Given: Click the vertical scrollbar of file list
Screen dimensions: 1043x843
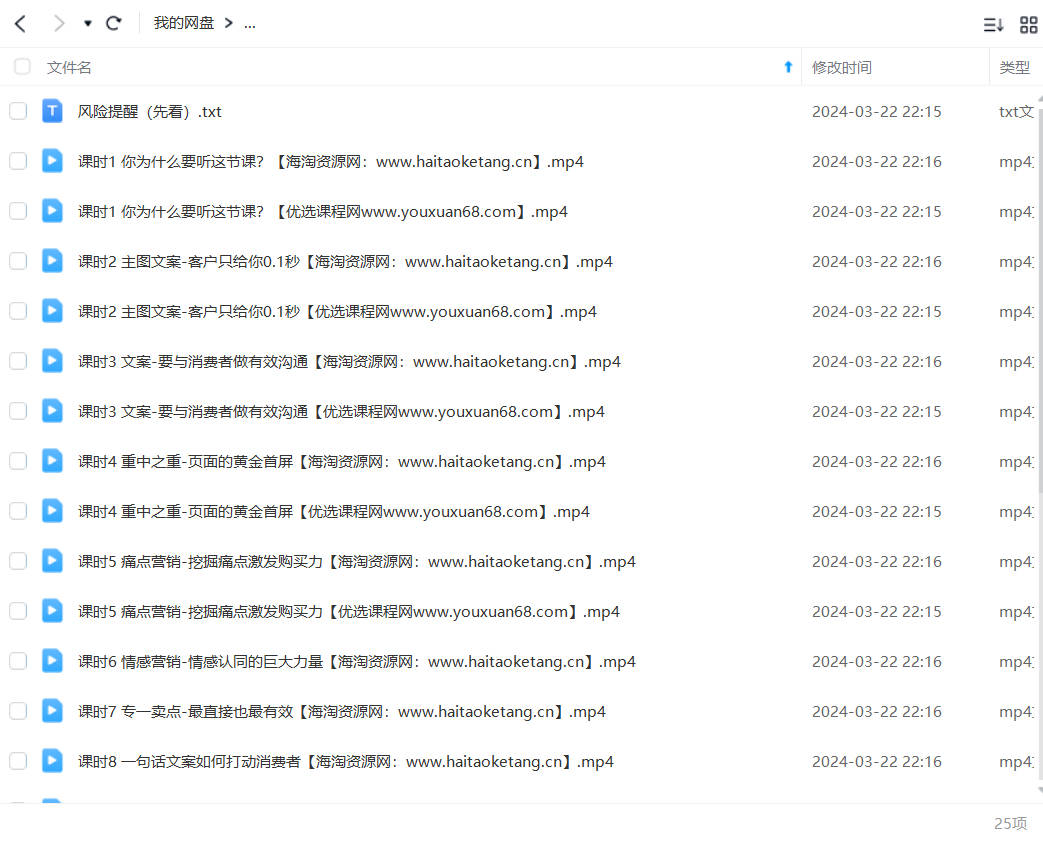Looking at the screenshot, I should (x=1040, y=299).
